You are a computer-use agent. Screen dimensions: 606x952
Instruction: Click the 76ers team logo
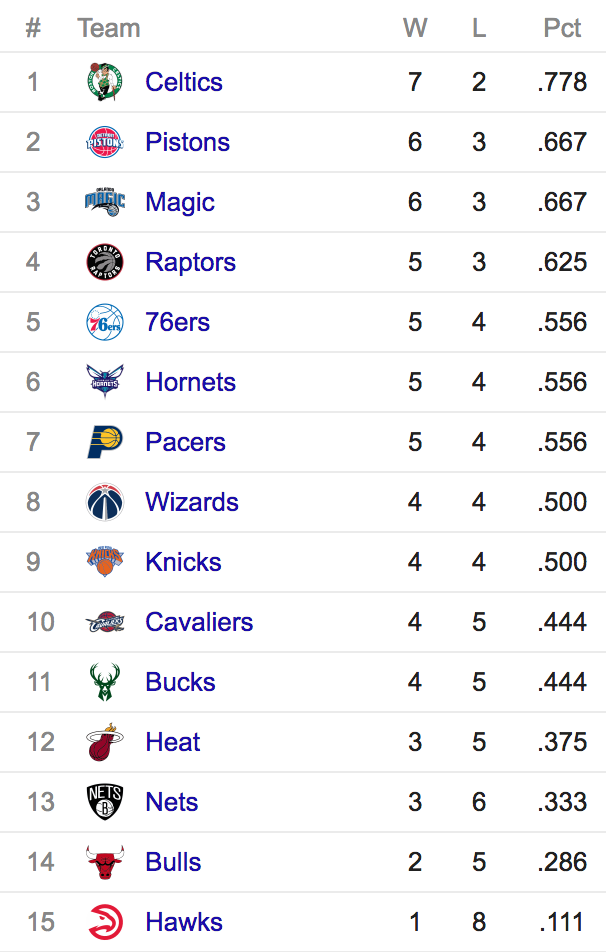[105, 322]
